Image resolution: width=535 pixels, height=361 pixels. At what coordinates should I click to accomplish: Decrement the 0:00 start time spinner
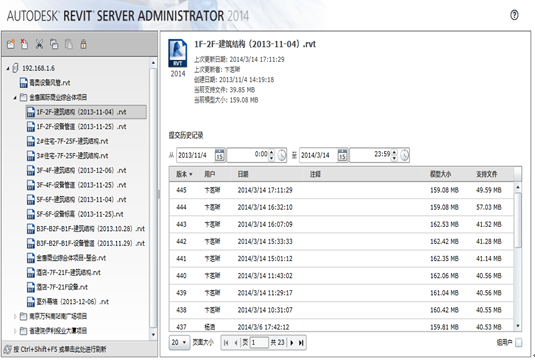click(272, 158)
